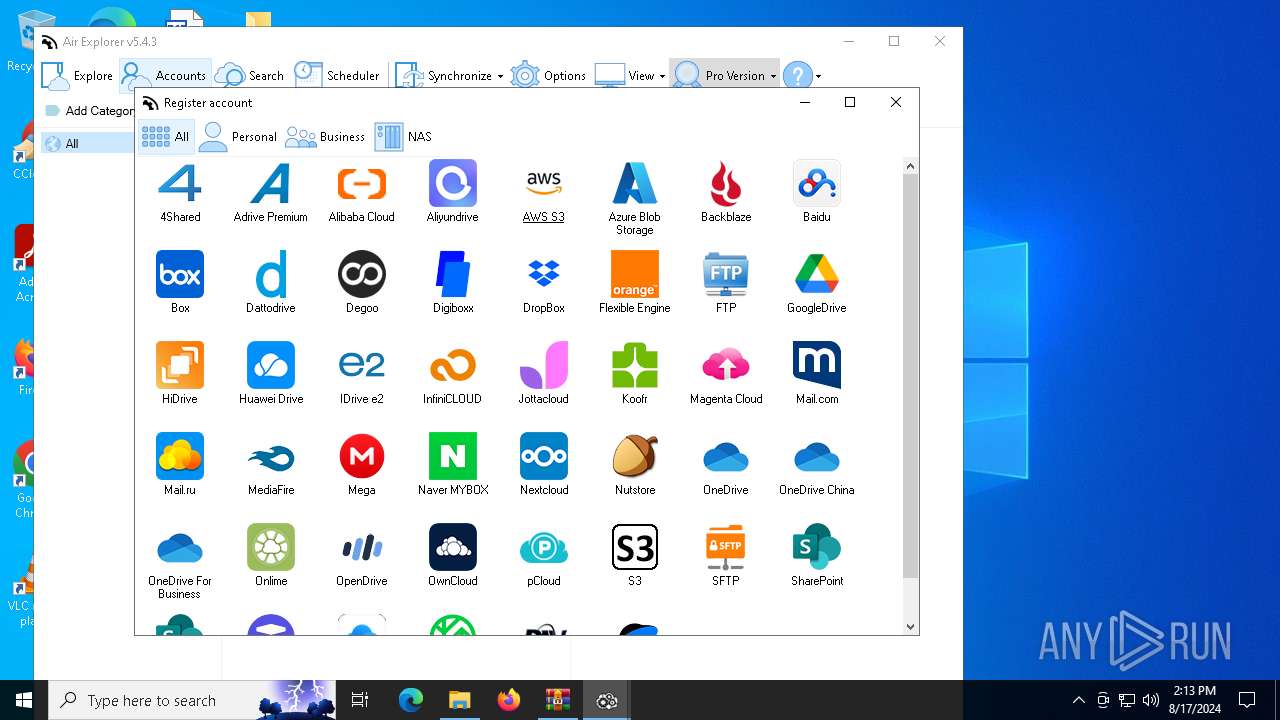Select the Mail.com icon
This screenshot has width=1280, height=720.
817,365
